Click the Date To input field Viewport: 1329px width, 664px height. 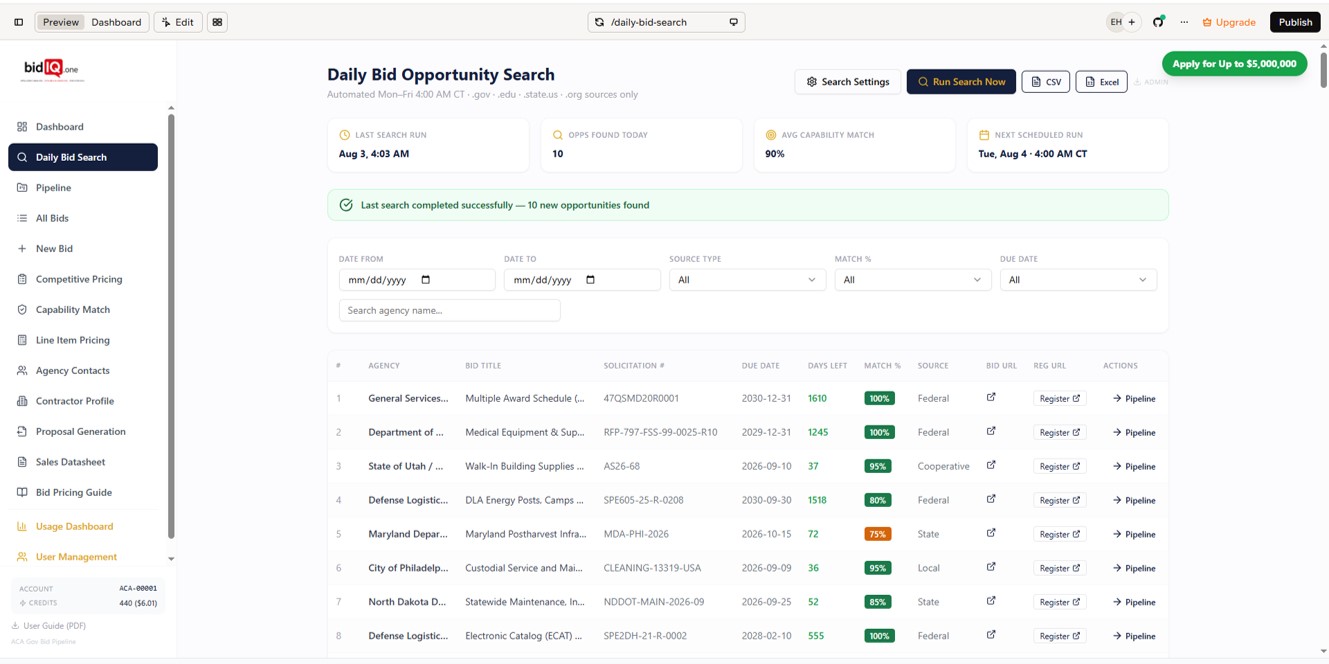point(582,280)
